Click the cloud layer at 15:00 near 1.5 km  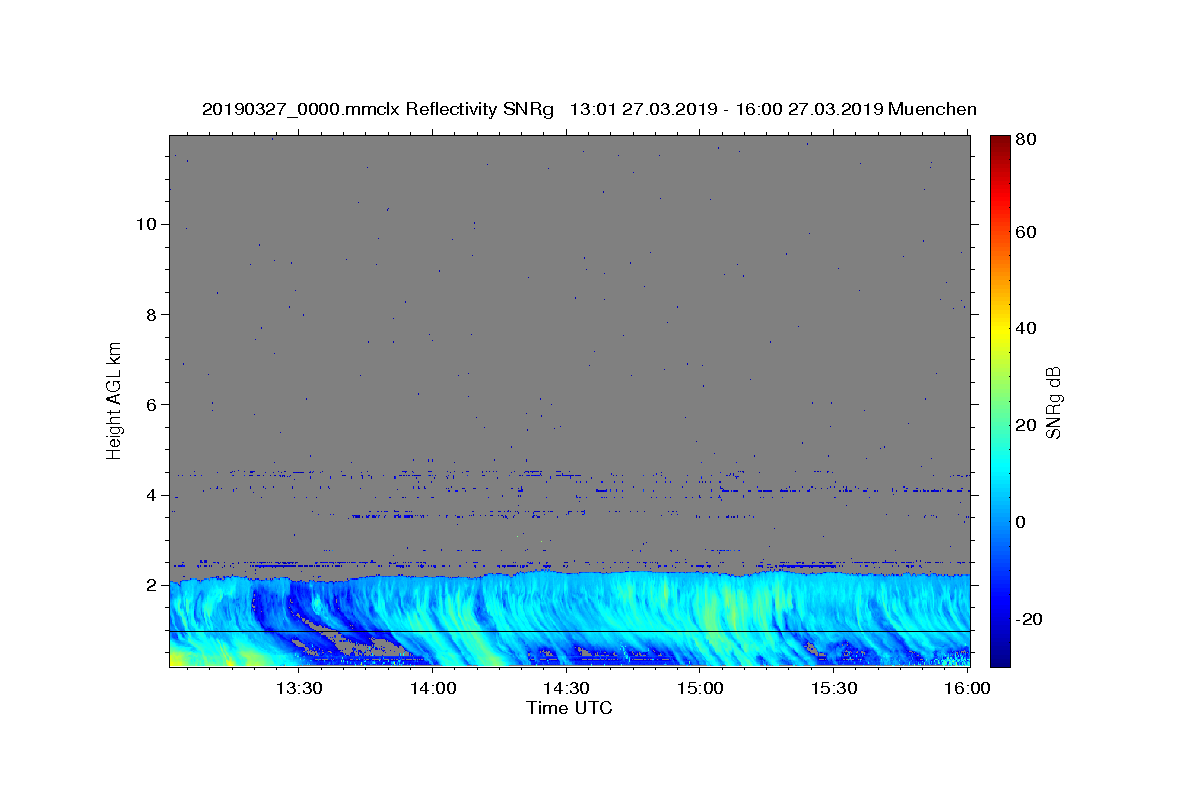pos(700,608)
